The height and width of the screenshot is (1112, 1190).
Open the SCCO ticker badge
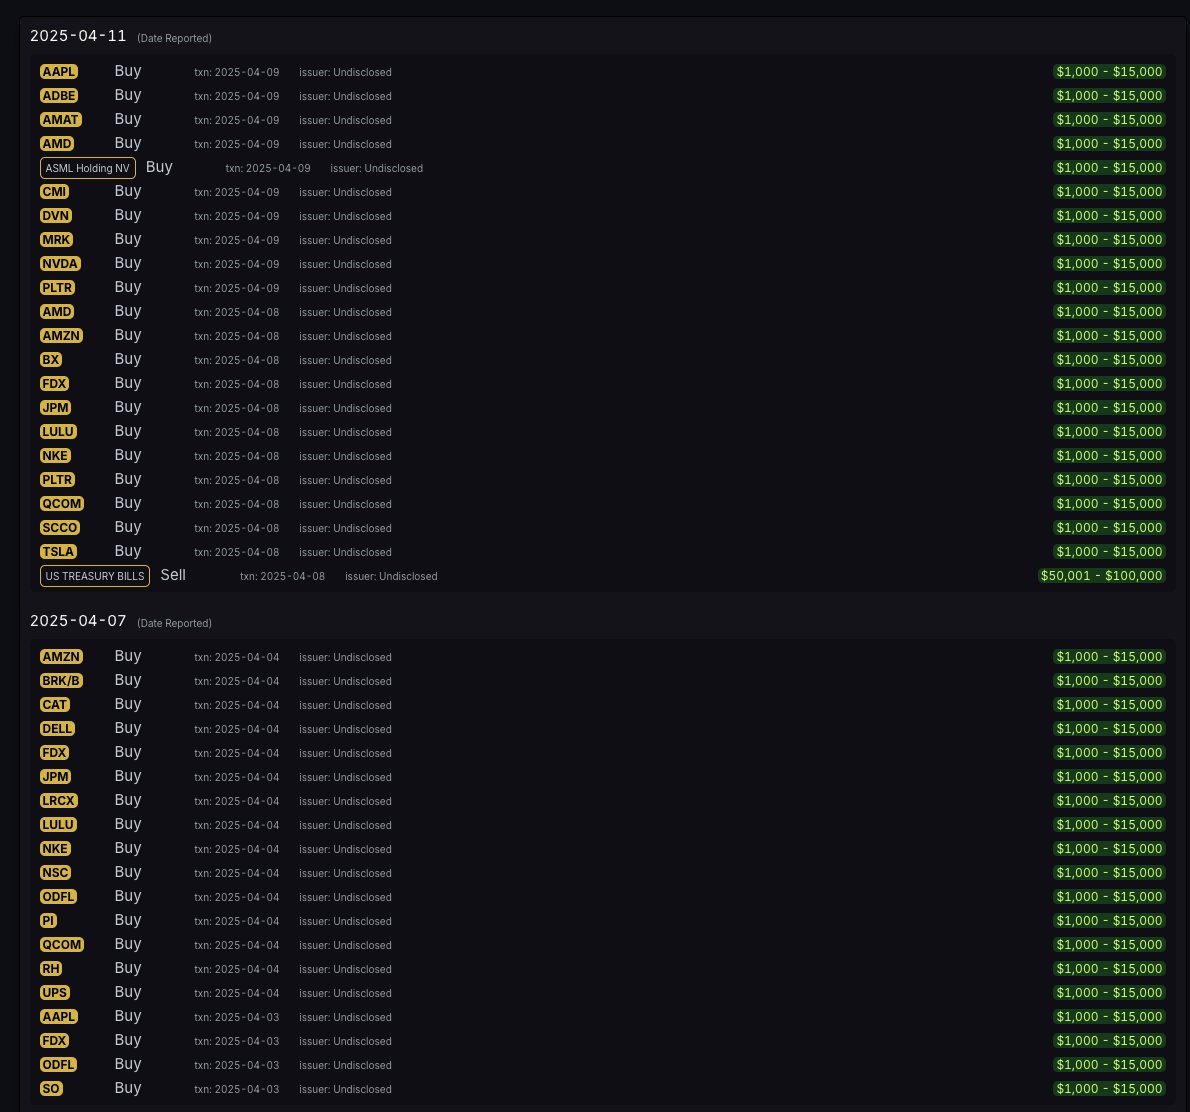coord(60,528)
